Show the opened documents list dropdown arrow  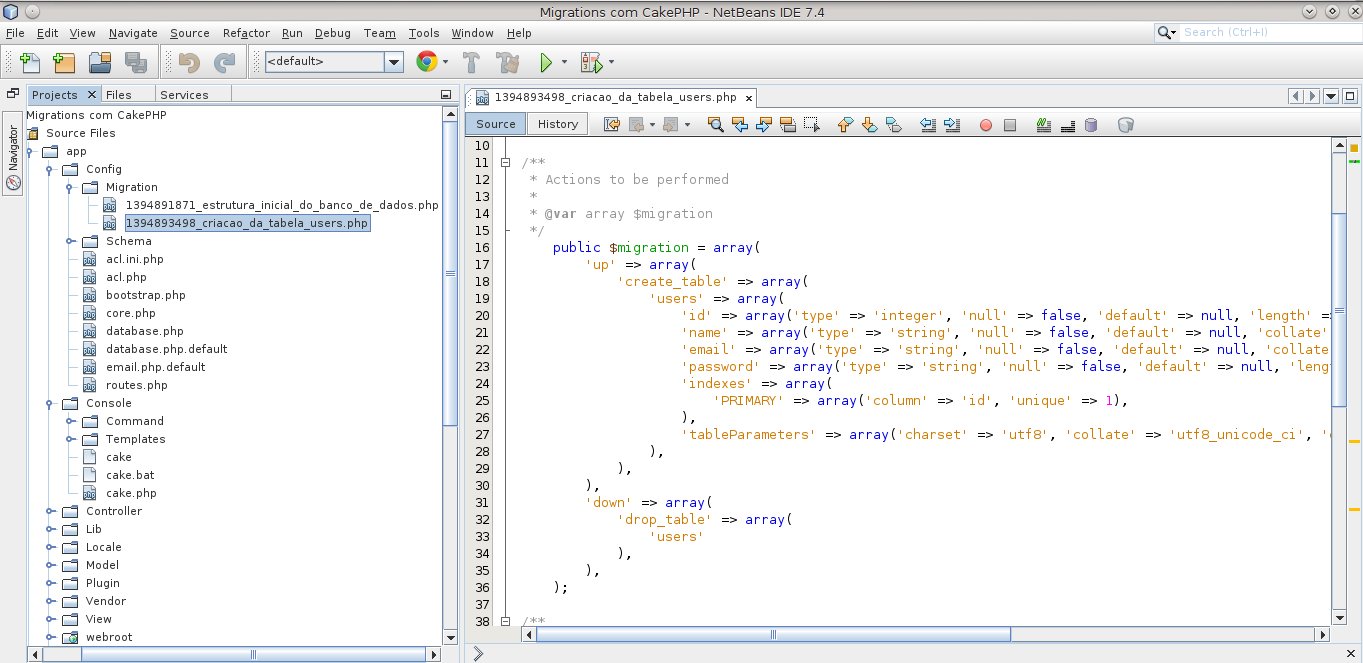click(x=1331, y=96)
